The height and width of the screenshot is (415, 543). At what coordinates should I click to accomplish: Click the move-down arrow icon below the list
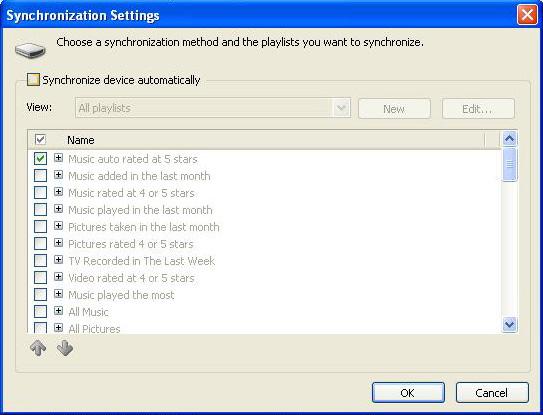(x=65, y=348)
